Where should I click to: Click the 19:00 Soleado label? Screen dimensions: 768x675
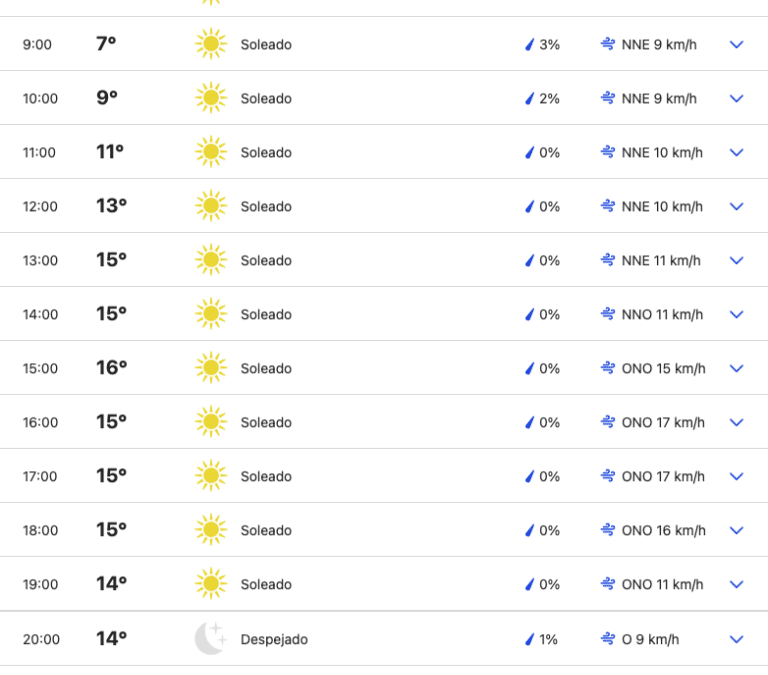coord(266,584)
